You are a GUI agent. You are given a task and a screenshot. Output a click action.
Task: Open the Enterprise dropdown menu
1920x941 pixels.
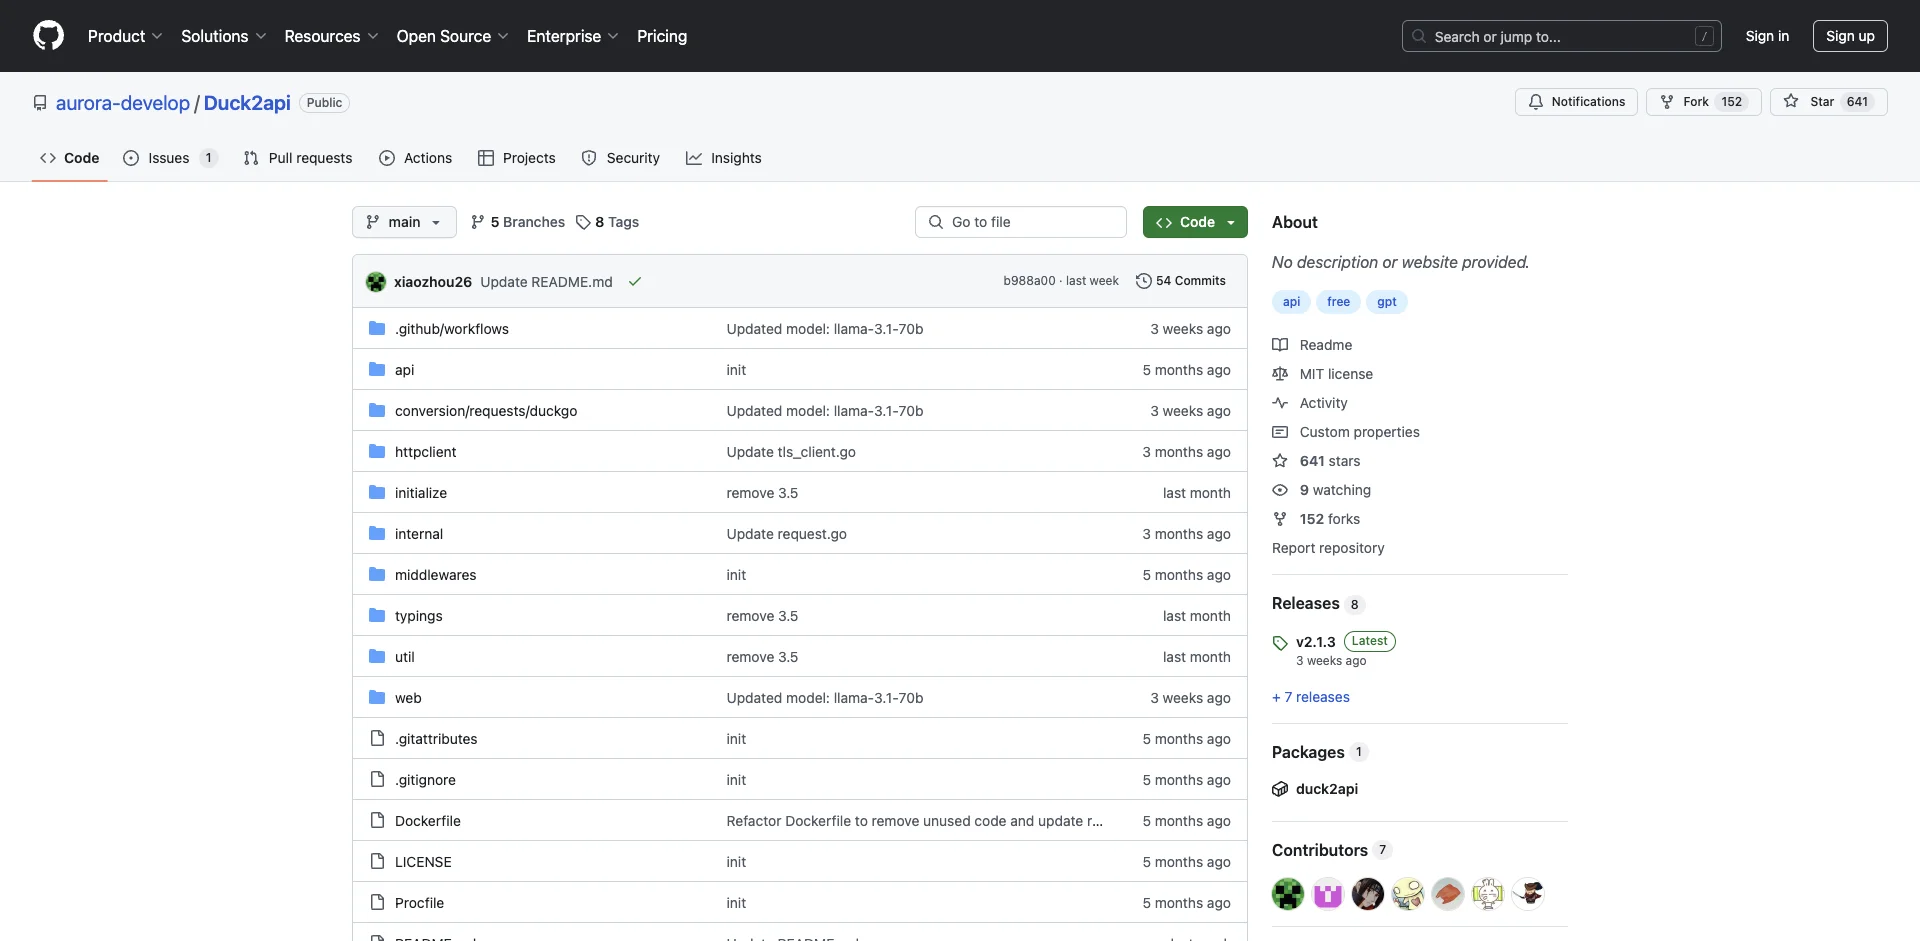(573, 36)
